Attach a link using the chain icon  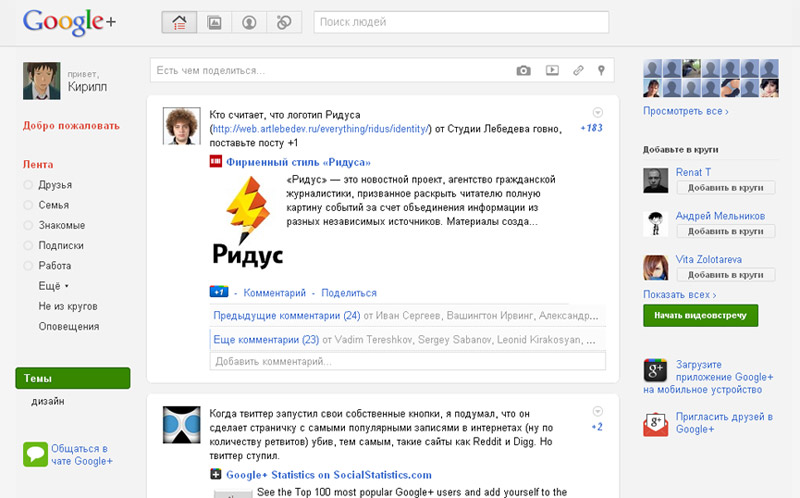point(578,70)
